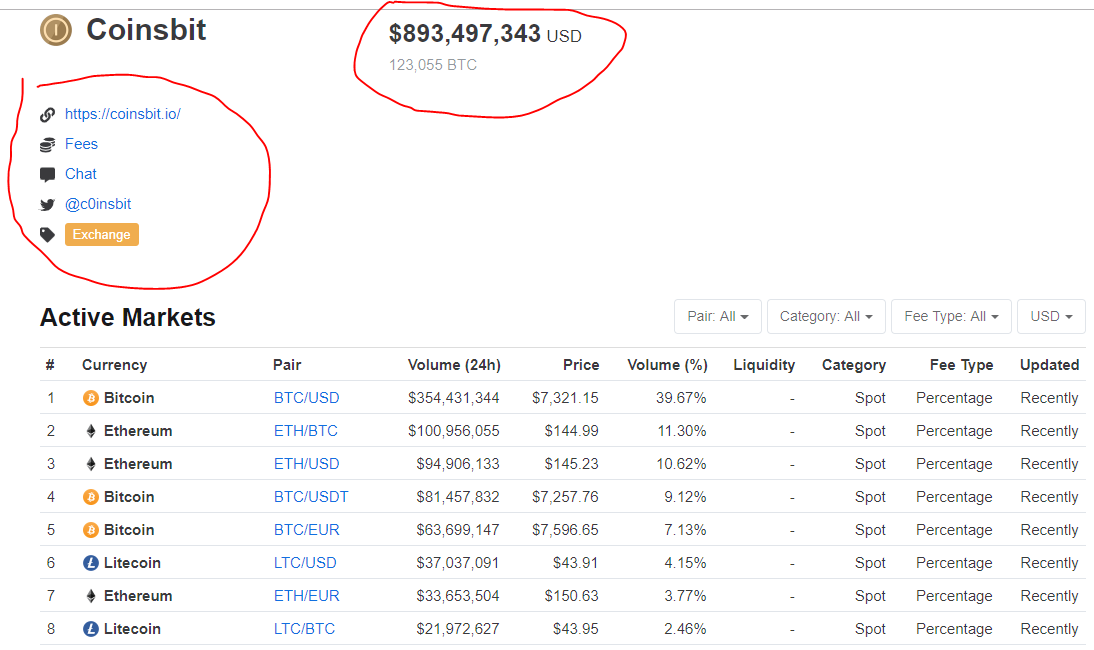Click the 39.67% volume share cell
The width and height of the screenshot is (1094, 650).
click(x=681, y=398)
